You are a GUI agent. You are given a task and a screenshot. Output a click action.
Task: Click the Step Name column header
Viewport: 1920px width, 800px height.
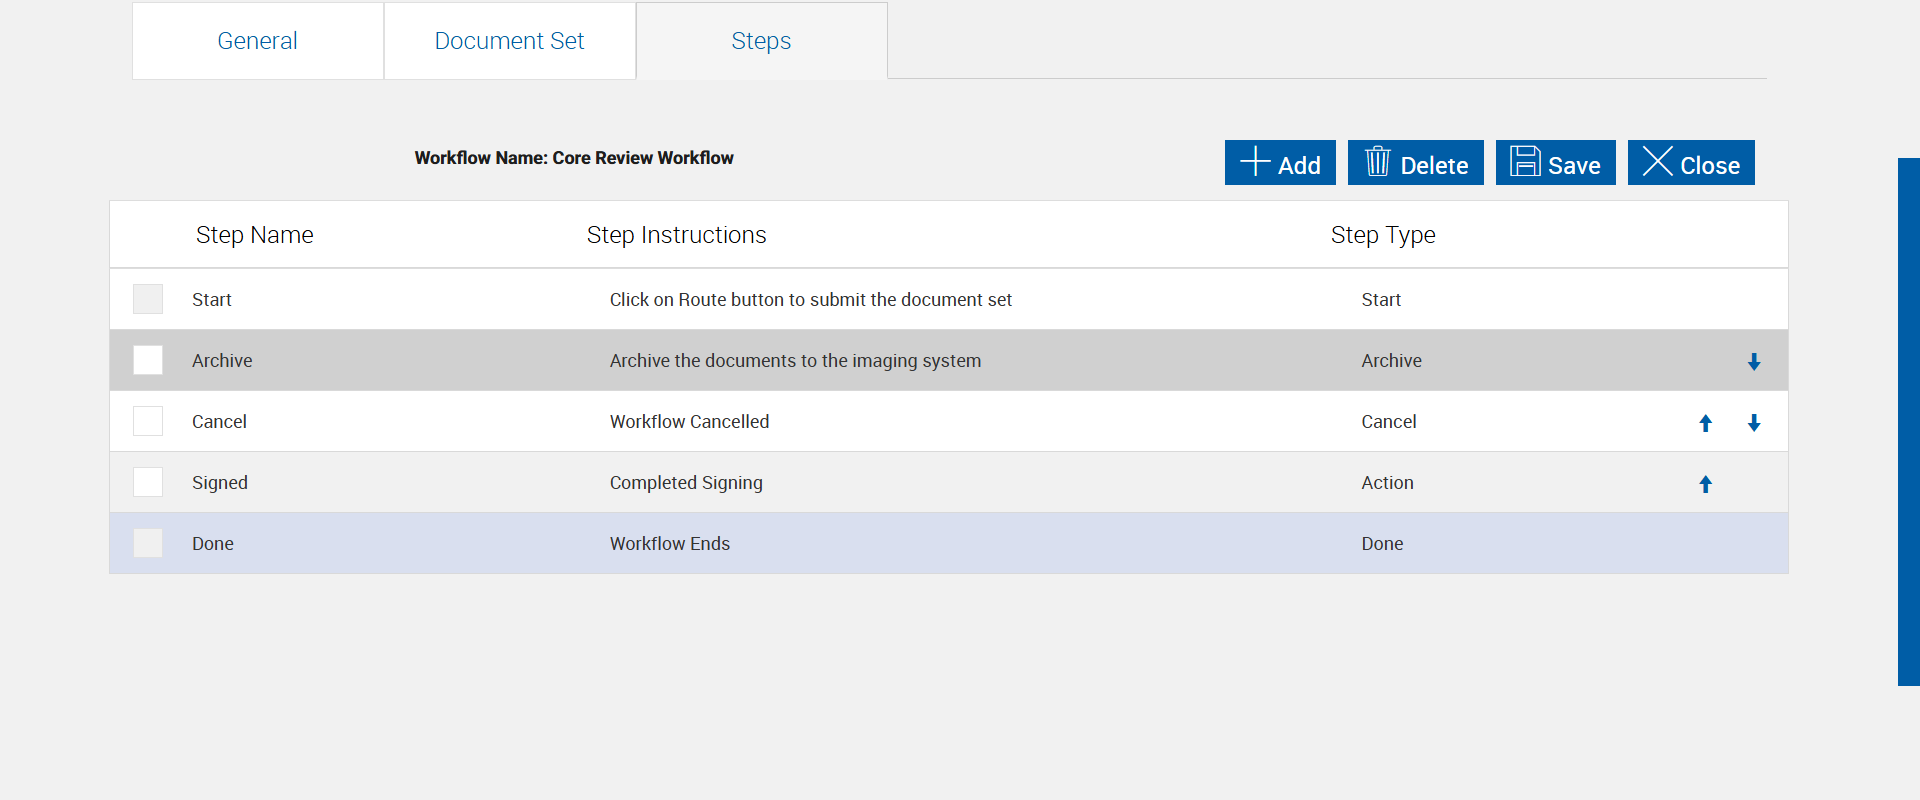click(x=254, y=235)
